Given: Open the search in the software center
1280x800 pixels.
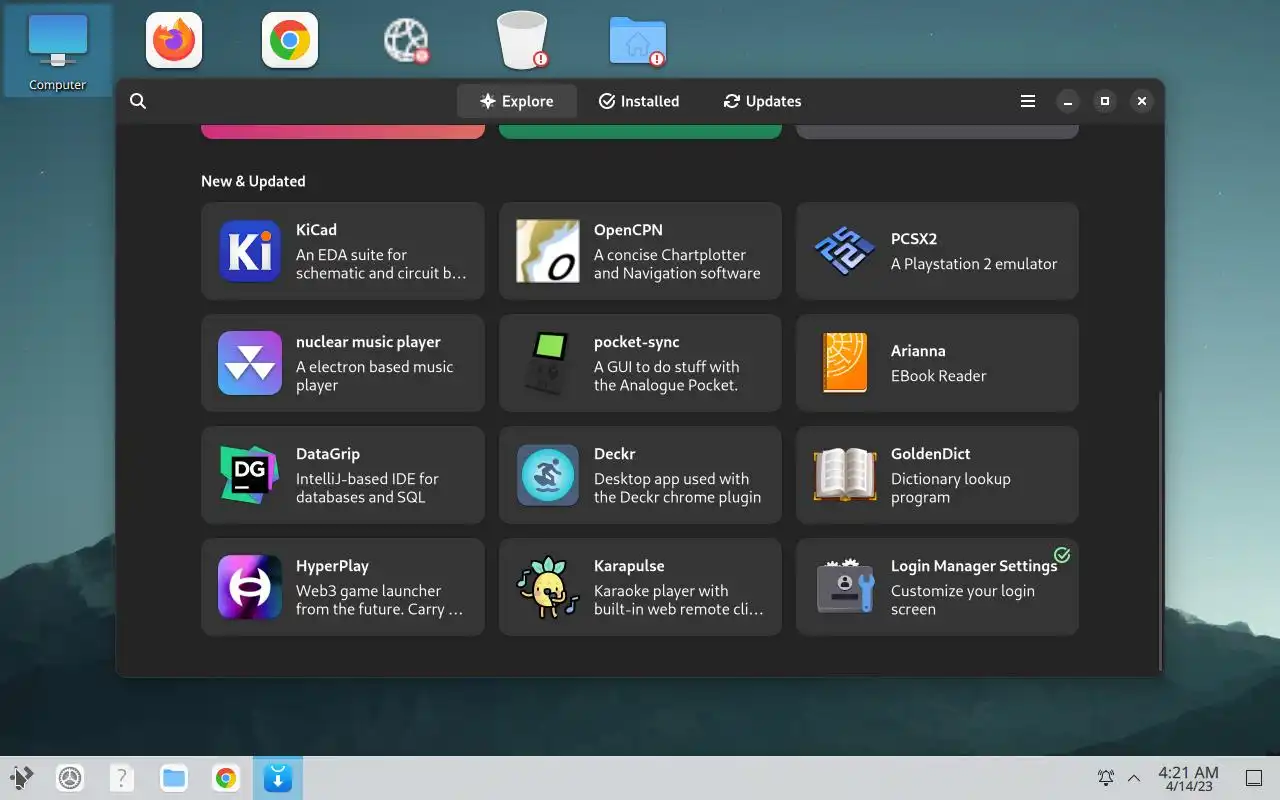Looking at the screenshot, I should [138, 101].
